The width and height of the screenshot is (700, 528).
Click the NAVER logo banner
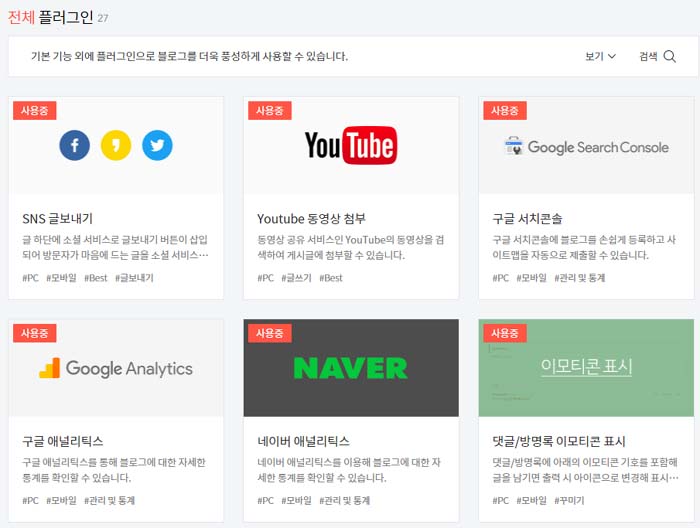pyautogui.click(x=351, y=368)
